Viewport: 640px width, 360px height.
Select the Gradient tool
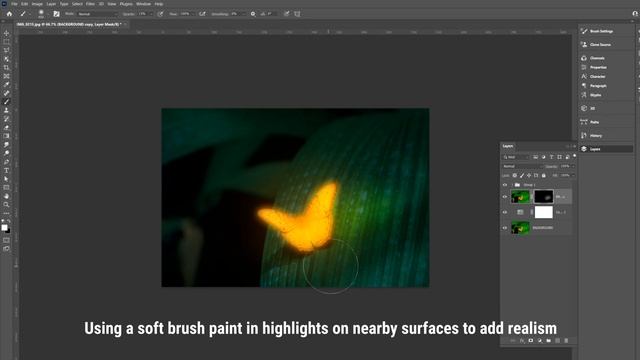[6, 136]
